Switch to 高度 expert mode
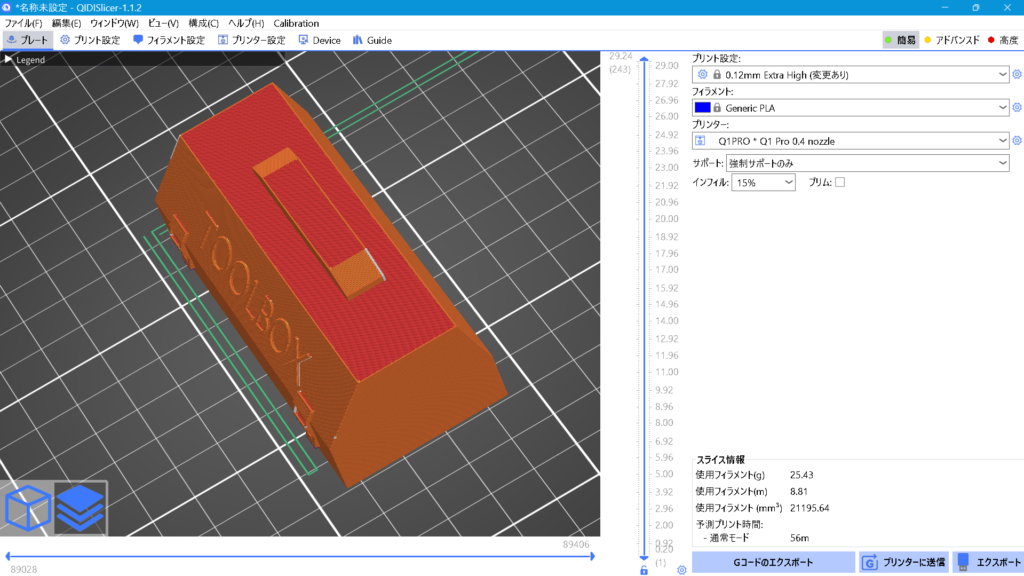The width and height of the screenshot is (1024, 576). [1001, 40]
